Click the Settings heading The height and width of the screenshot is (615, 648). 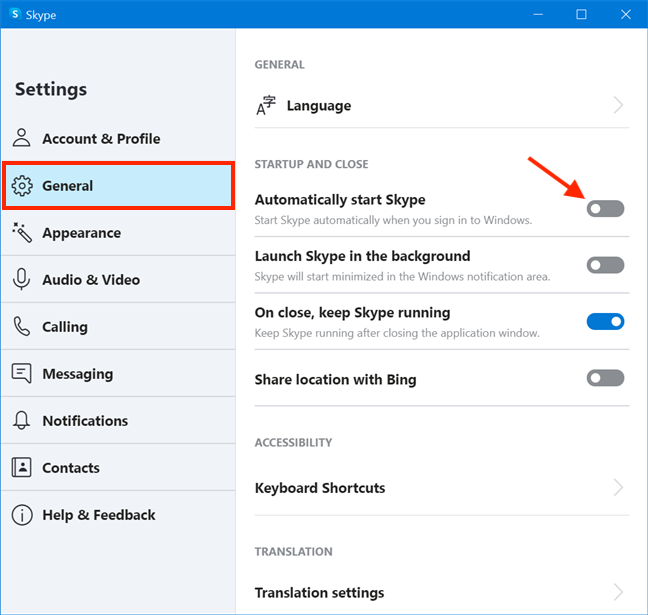[51, 89]
